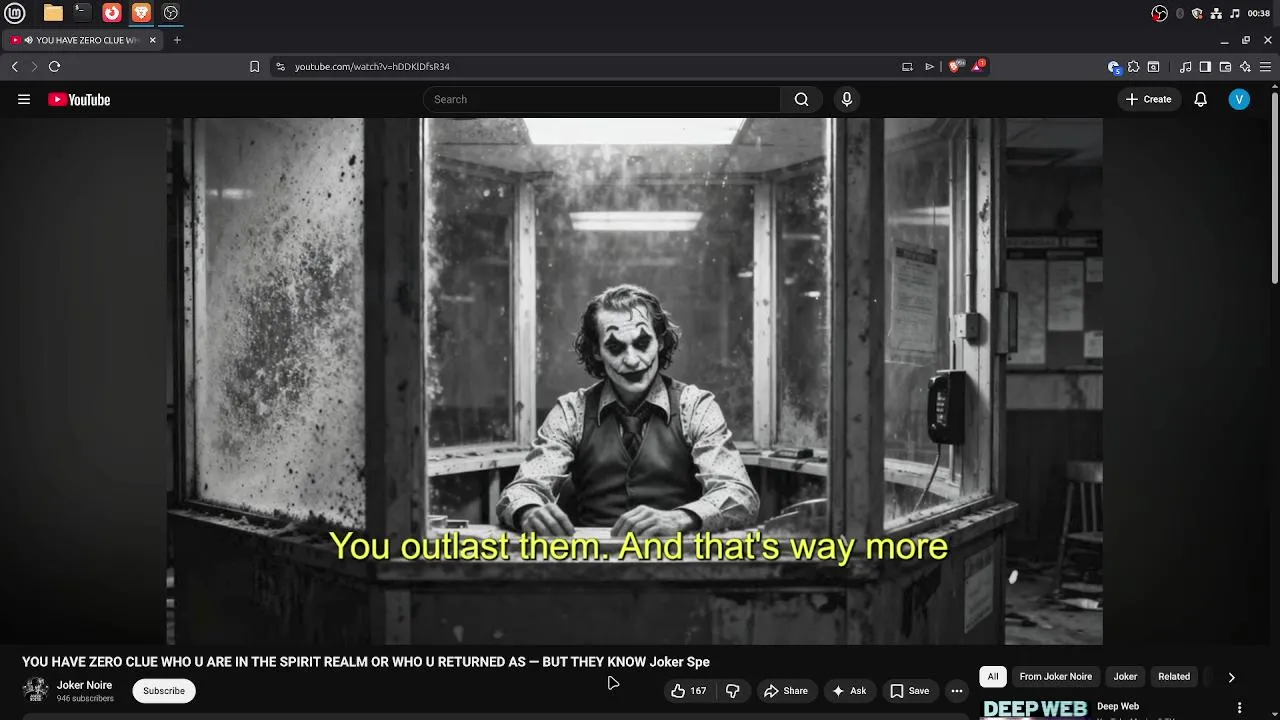Open the network connections tray icon
The height and width of the screenshot is (720, 1280).
(1215, 13)
